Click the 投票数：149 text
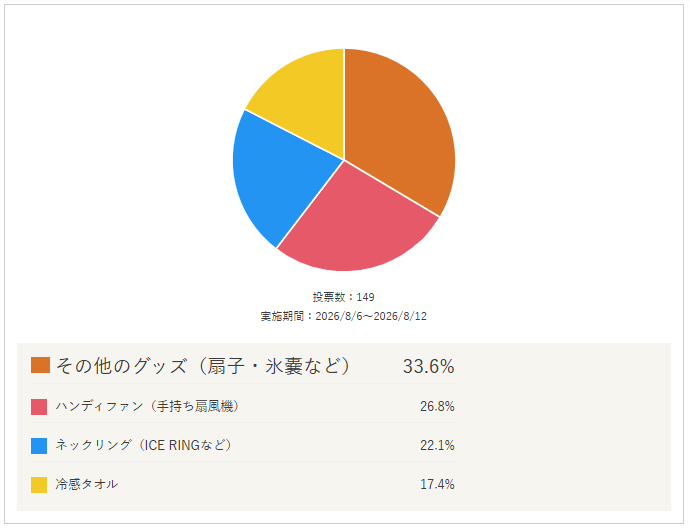The height and width of the screenshot is (531, 690). pos(344,297)
